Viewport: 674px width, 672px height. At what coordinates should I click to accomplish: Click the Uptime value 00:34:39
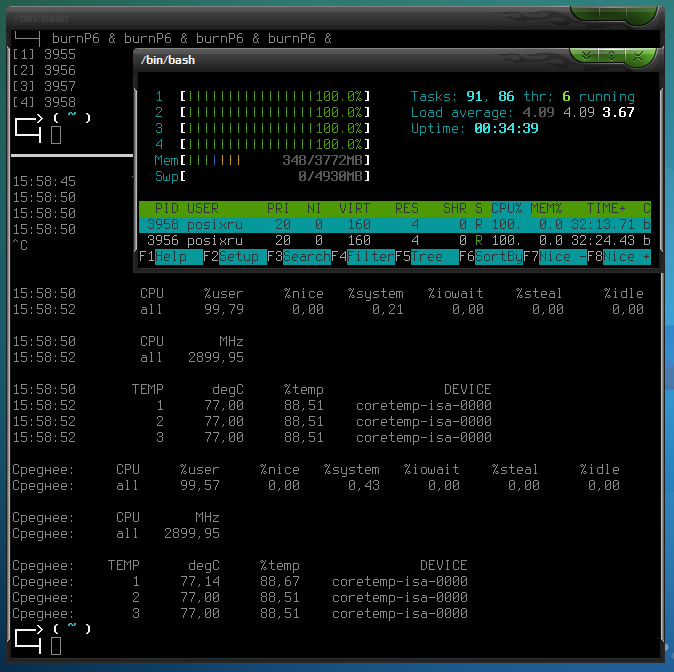(x=506, y=128)
